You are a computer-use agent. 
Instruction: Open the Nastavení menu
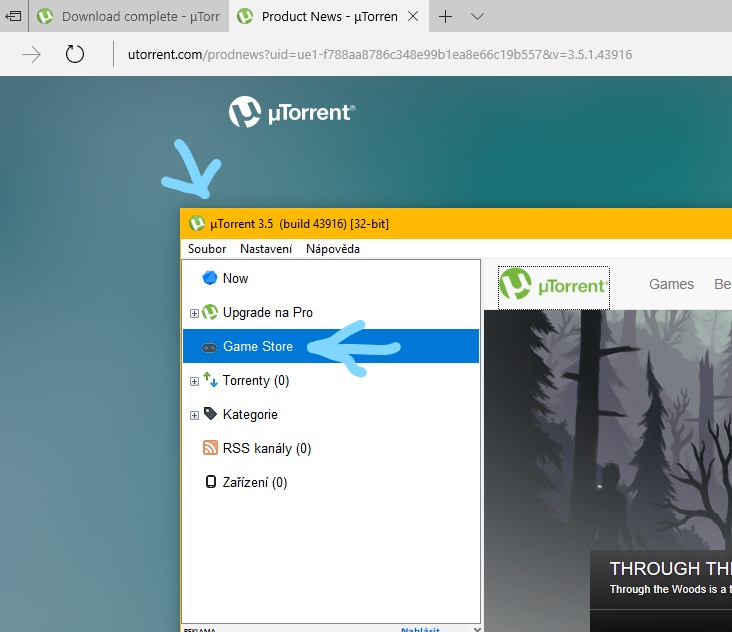[266, 249]
